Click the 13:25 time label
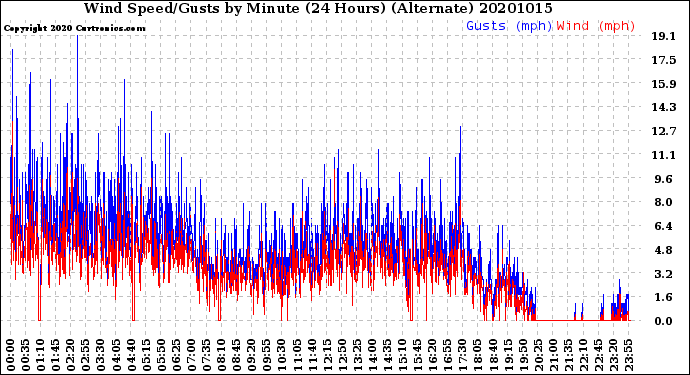 (357, 355)
